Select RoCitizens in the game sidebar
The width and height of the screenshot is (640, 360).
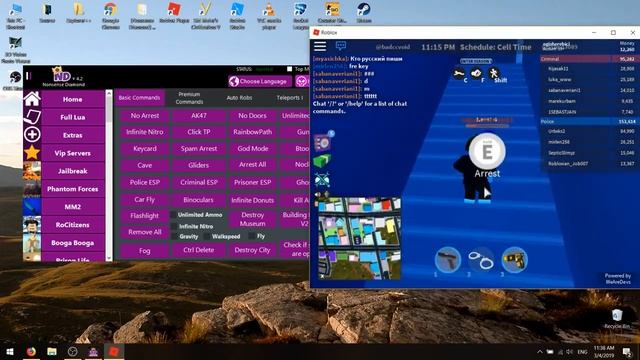pos(73,224)
